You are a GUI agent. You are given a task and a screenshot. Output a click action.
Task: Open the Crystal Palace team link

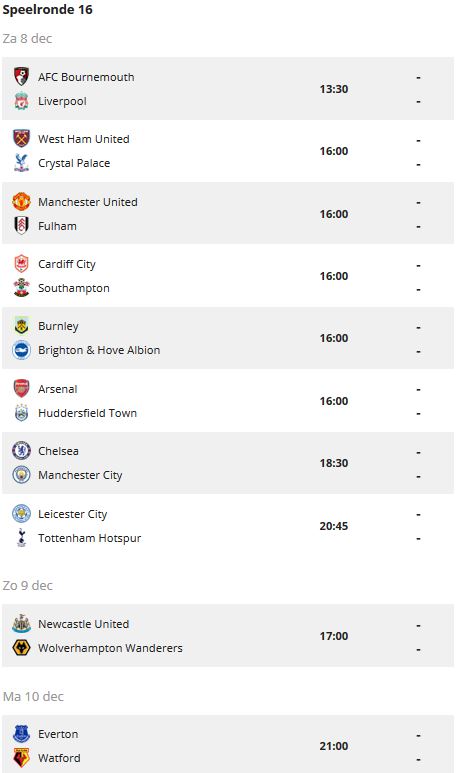(x=74, y=163)
